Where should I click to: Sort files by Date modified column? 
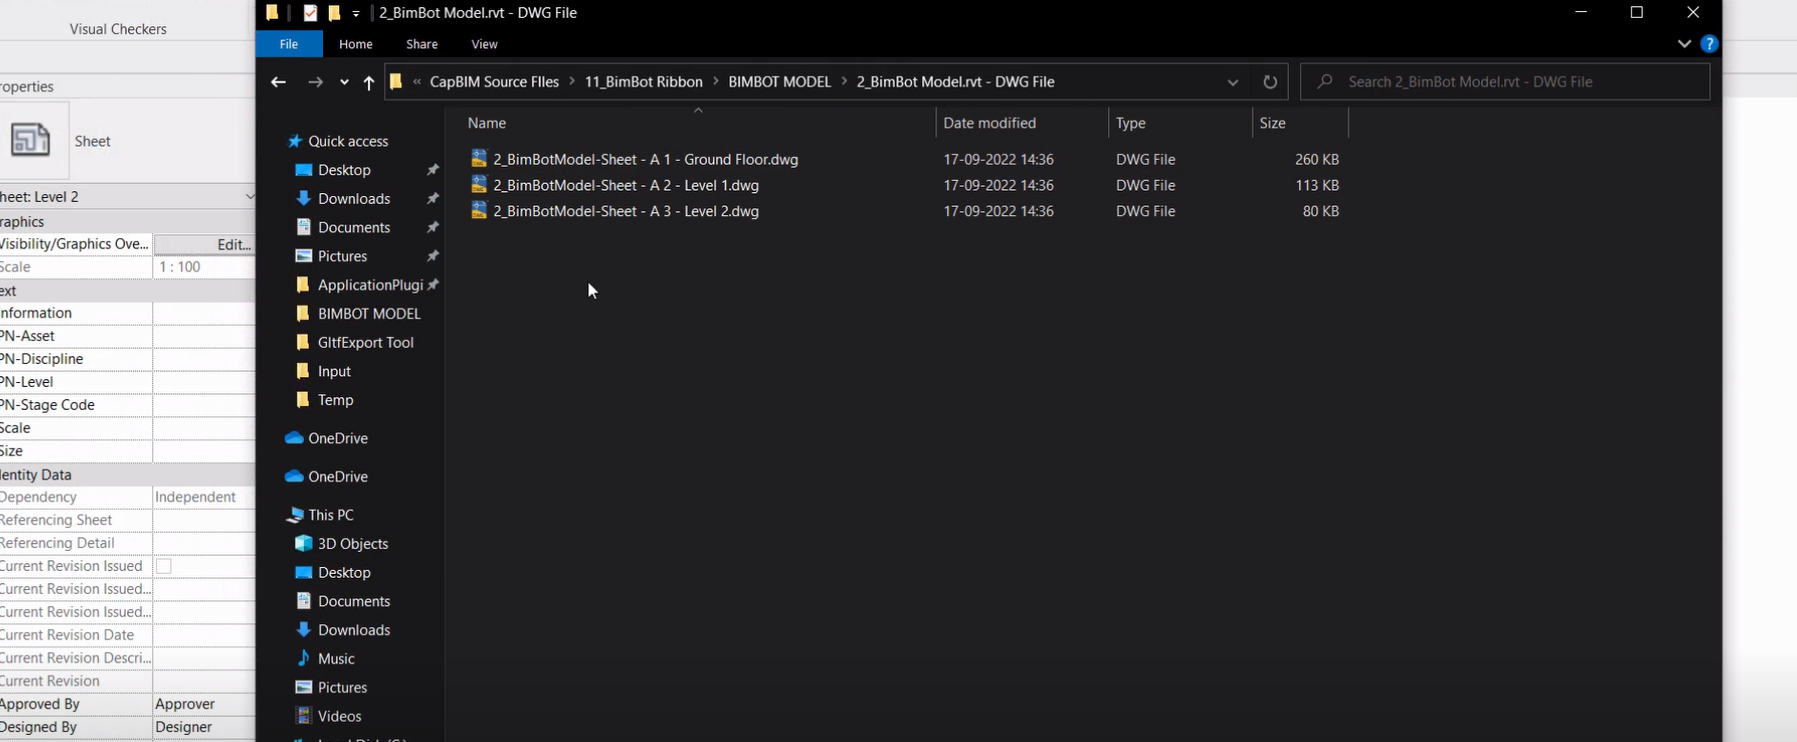(1022, 123)
